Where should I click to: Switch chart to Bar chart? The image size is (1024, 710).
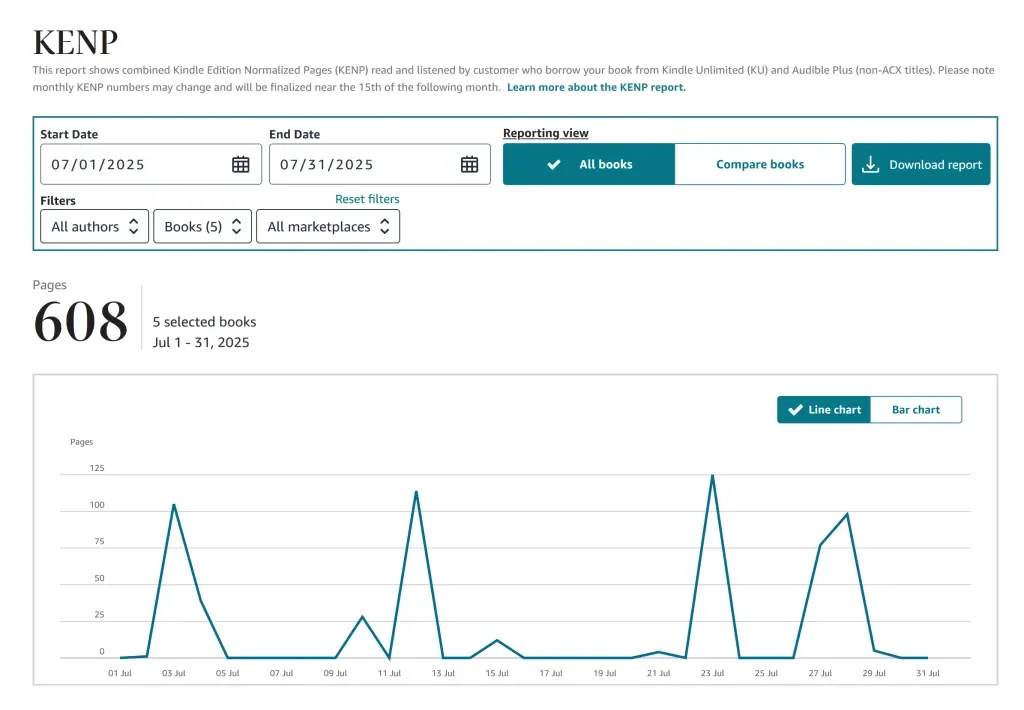click(916, 410)
